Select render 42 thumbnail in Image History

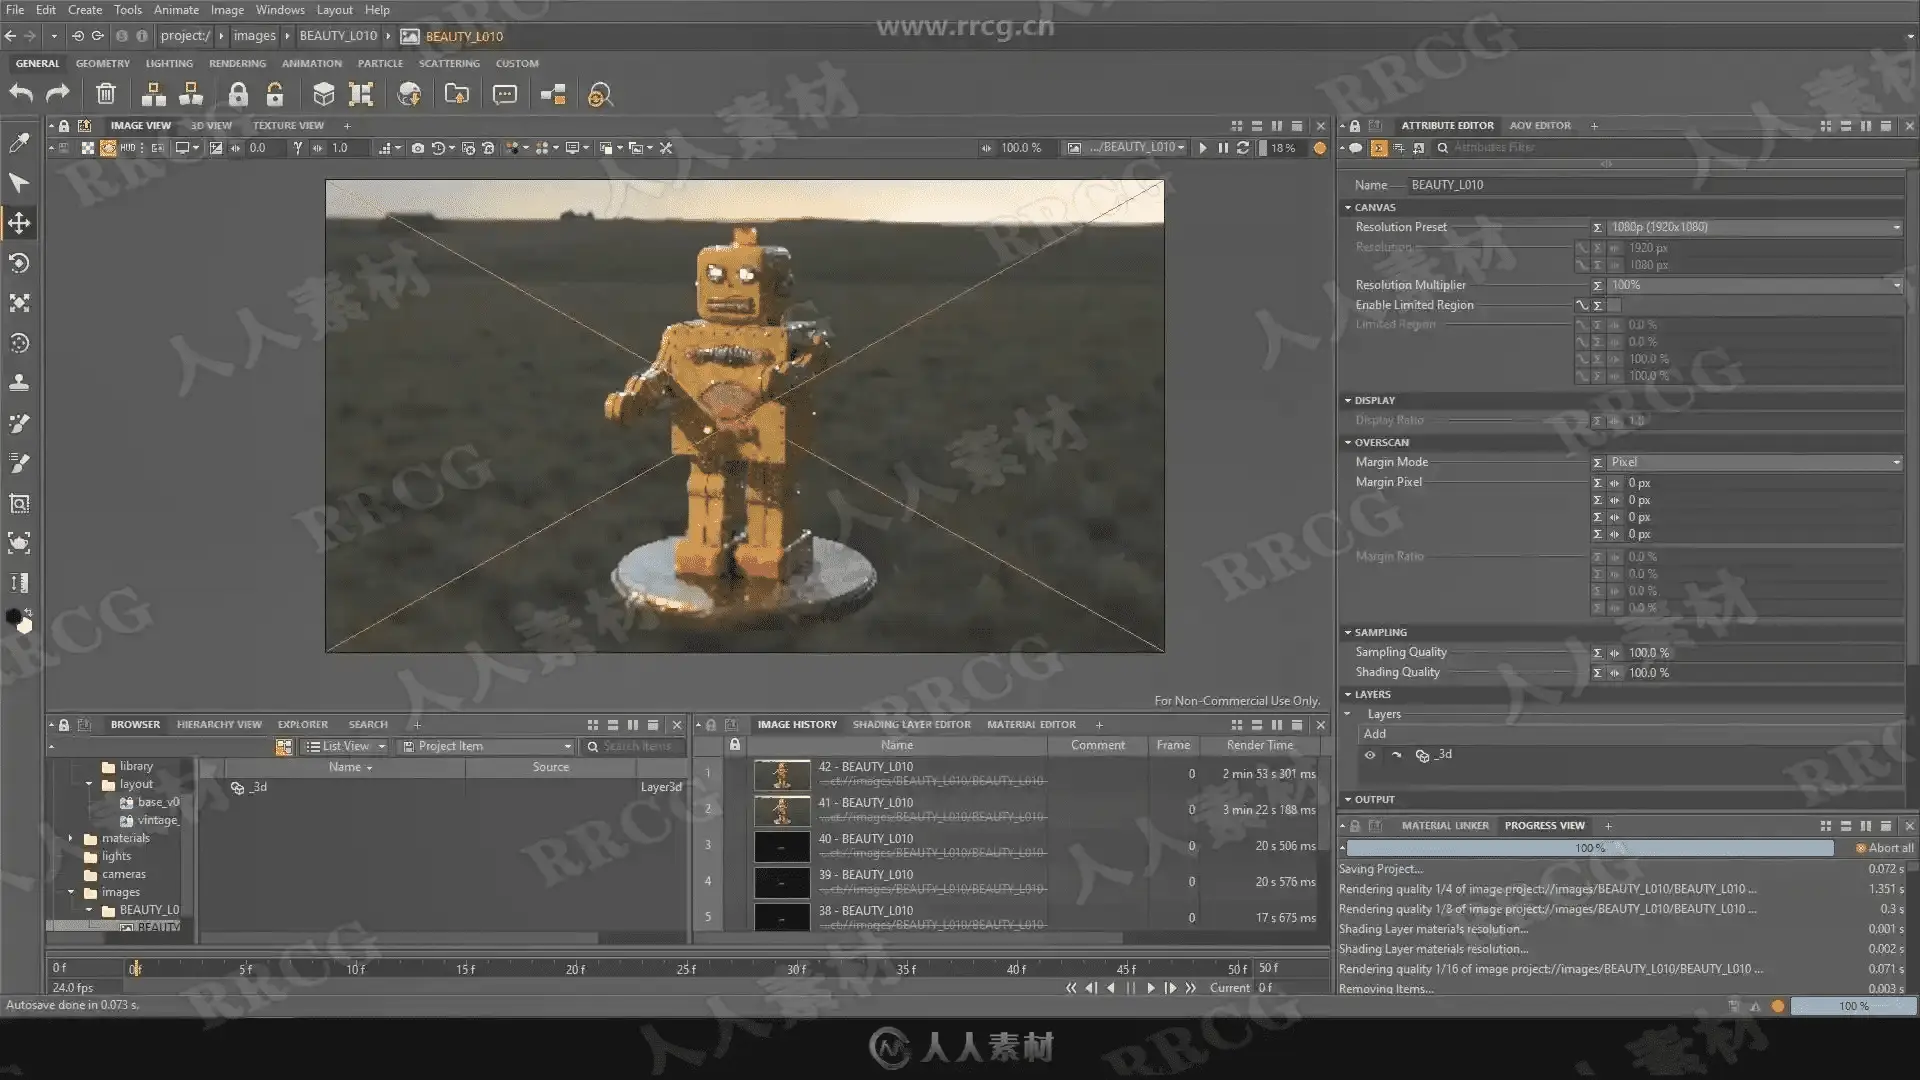[781, 774]
